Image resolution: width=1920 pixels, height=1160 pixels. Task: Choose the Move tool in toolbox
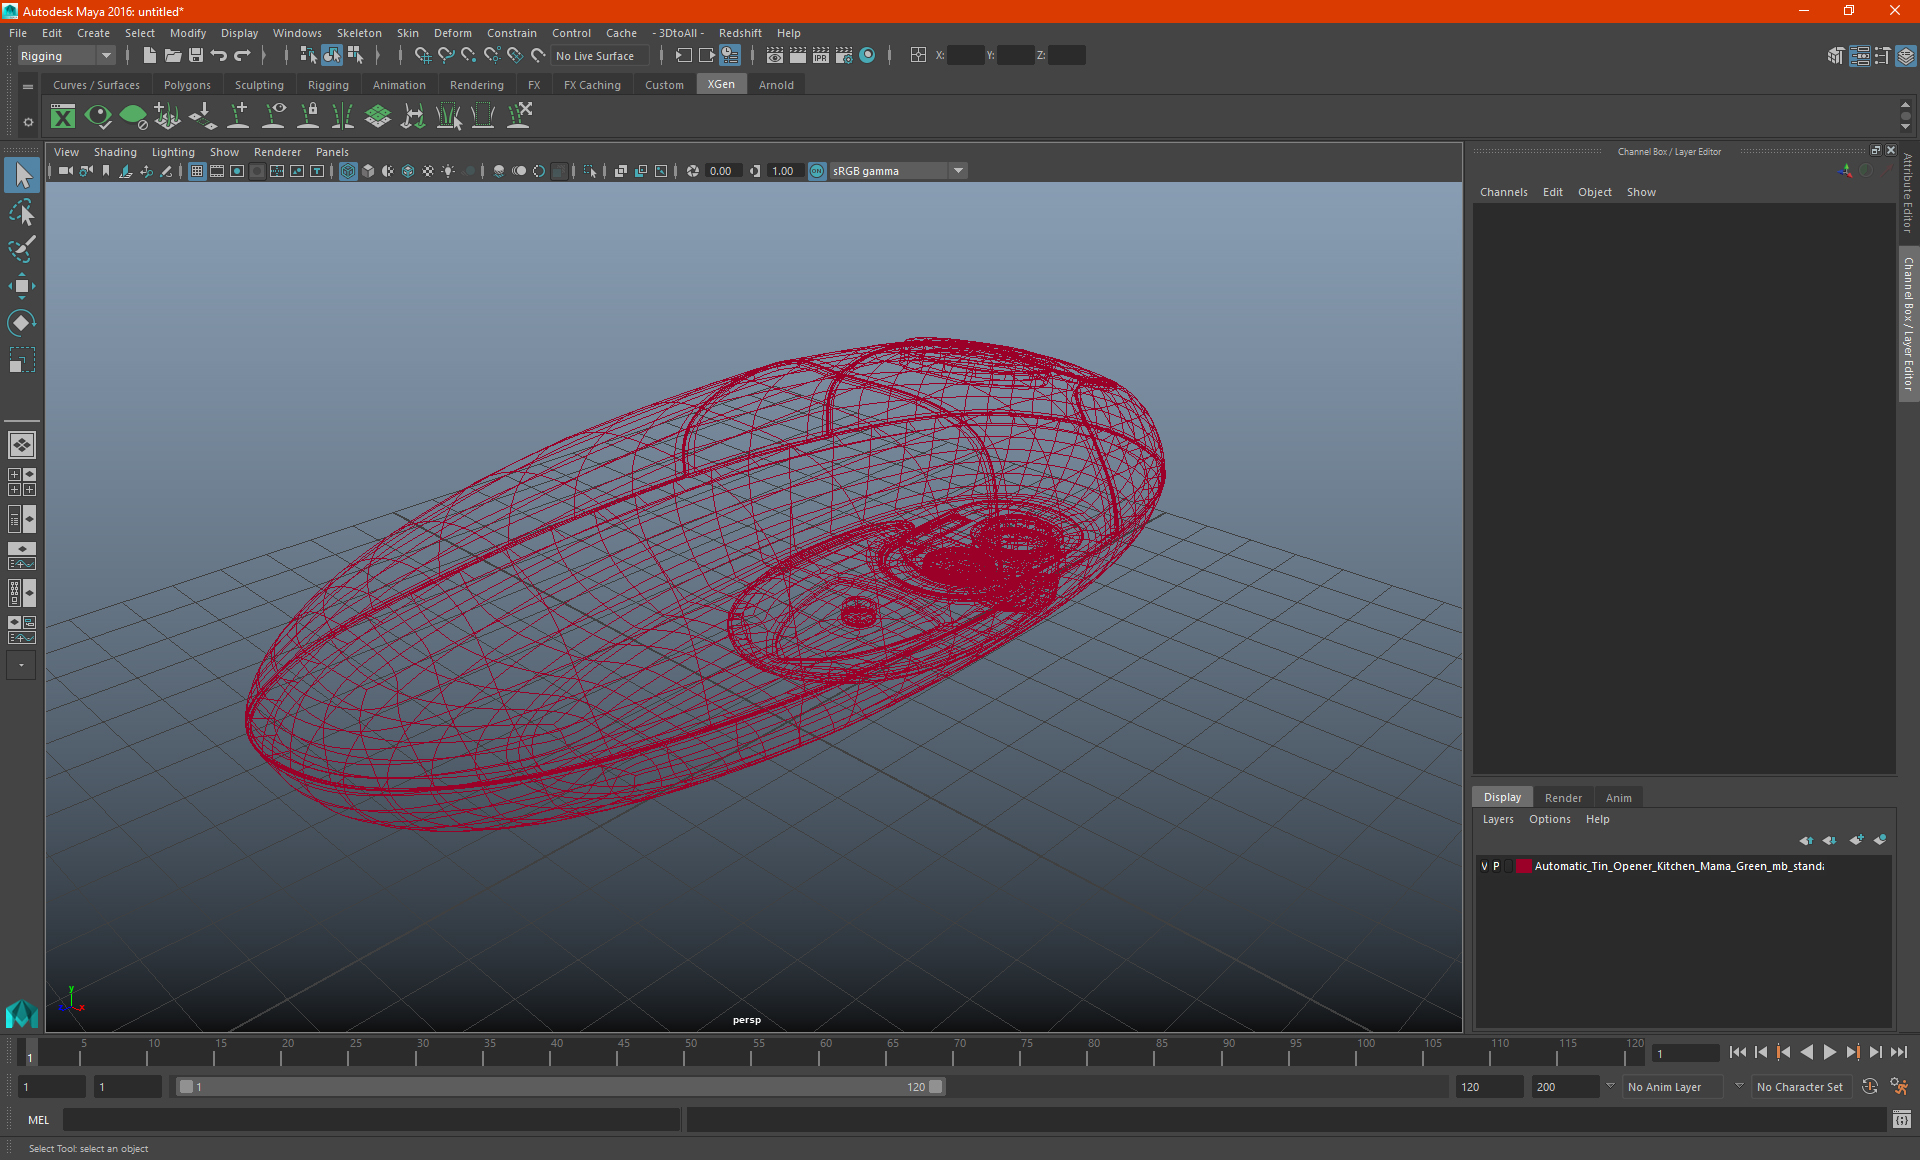click(x=22, y=287)
